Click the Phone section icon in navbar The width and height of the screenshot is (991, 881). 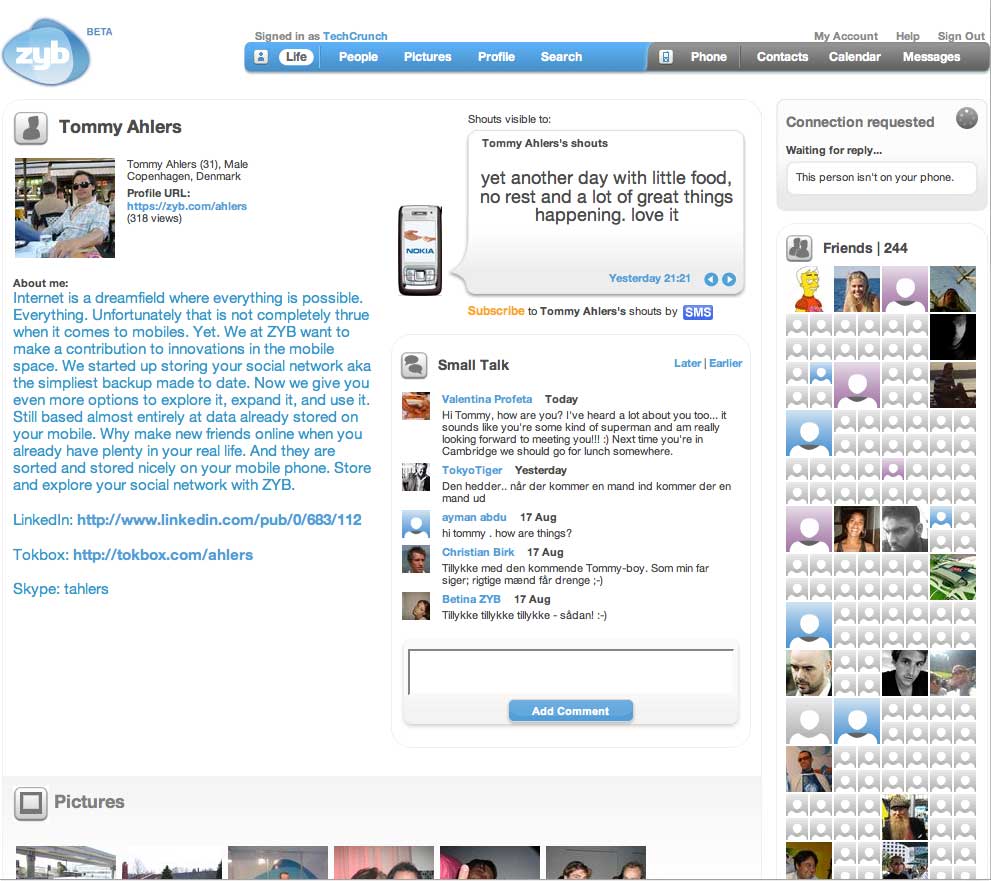point(666,57)
